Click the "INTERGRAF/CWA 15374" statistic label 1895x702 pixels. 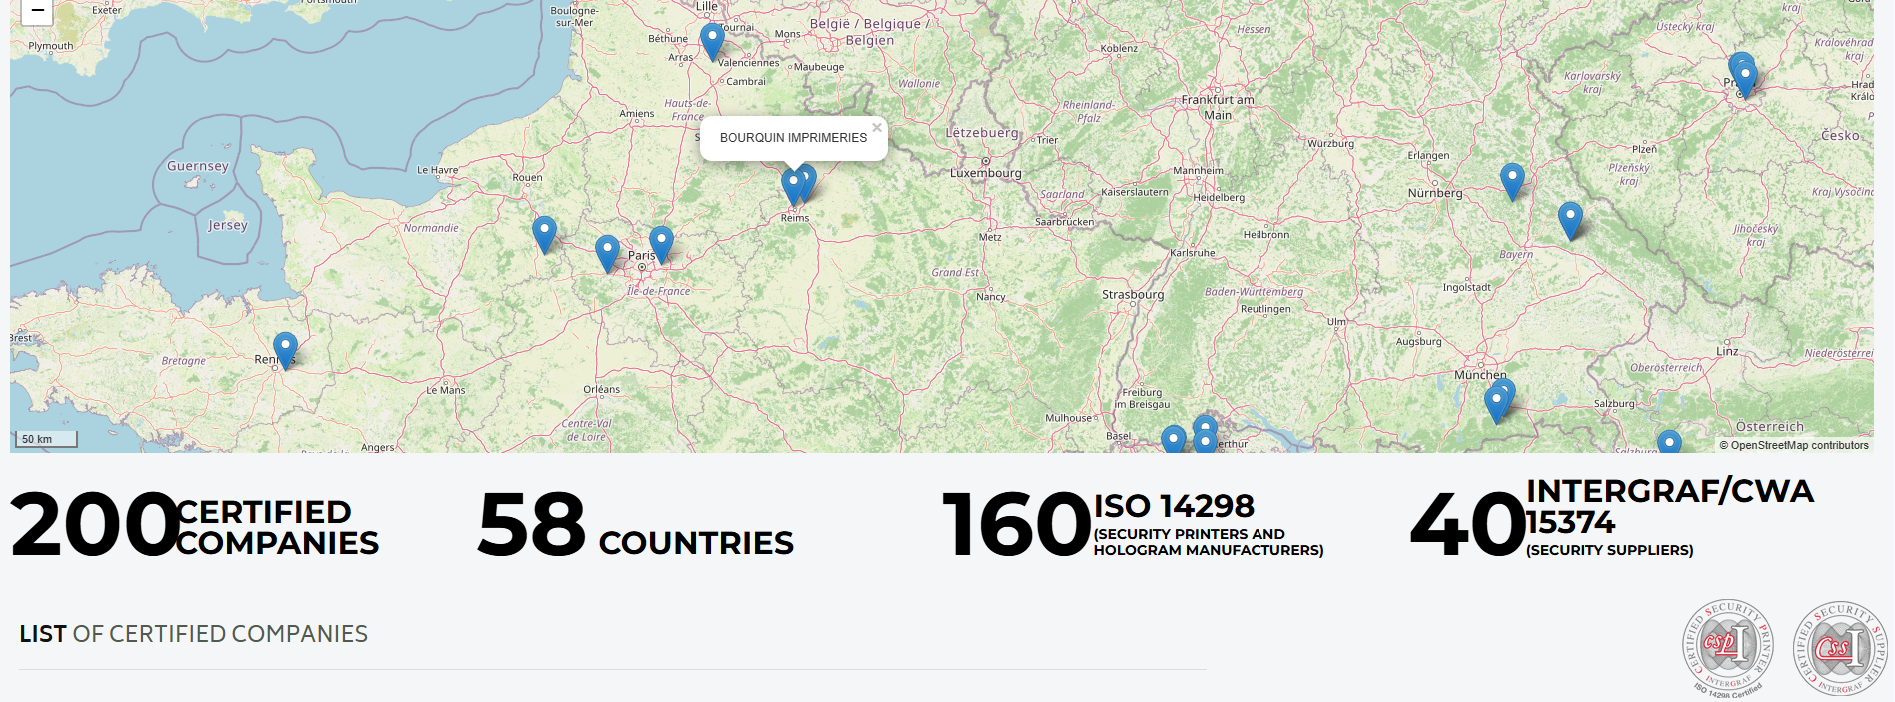[1669, 506]
